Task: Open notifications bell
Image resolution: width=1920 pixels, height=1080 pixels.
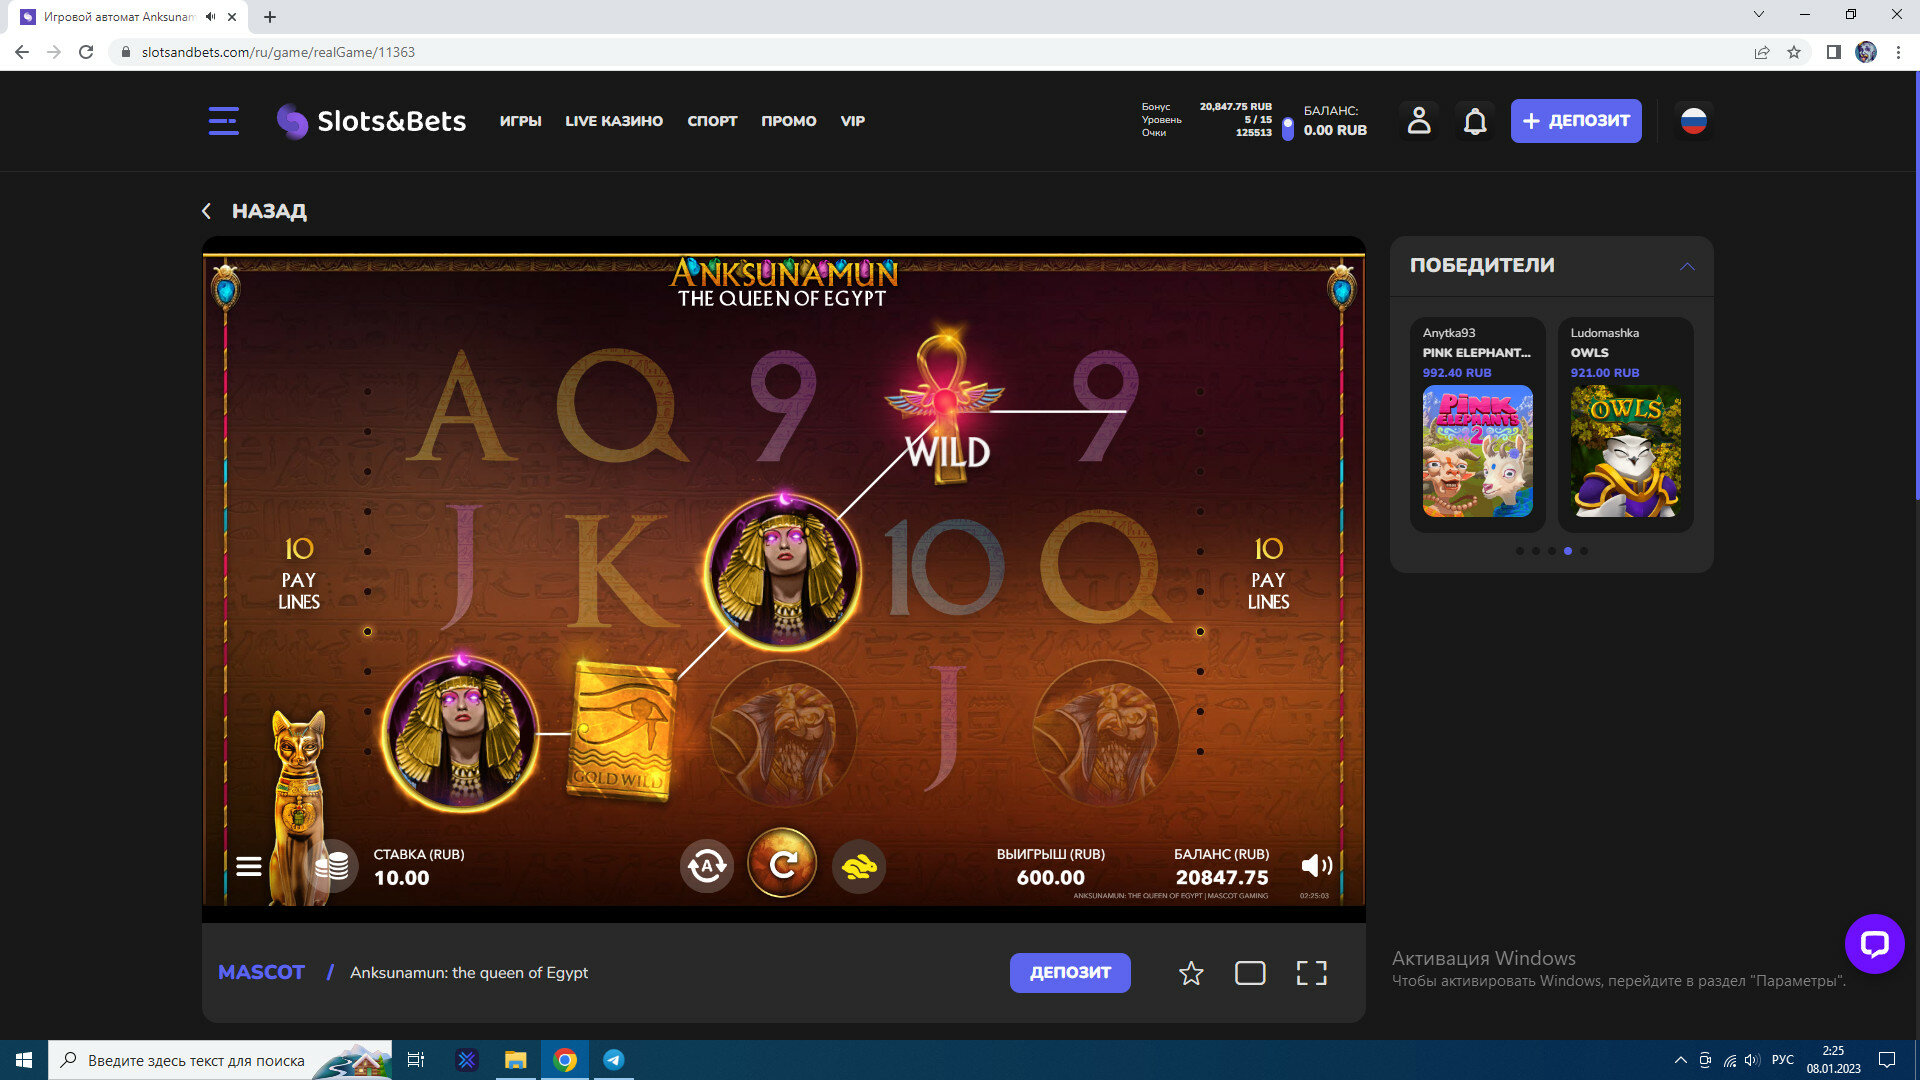Action: [x=1475, y=121]
